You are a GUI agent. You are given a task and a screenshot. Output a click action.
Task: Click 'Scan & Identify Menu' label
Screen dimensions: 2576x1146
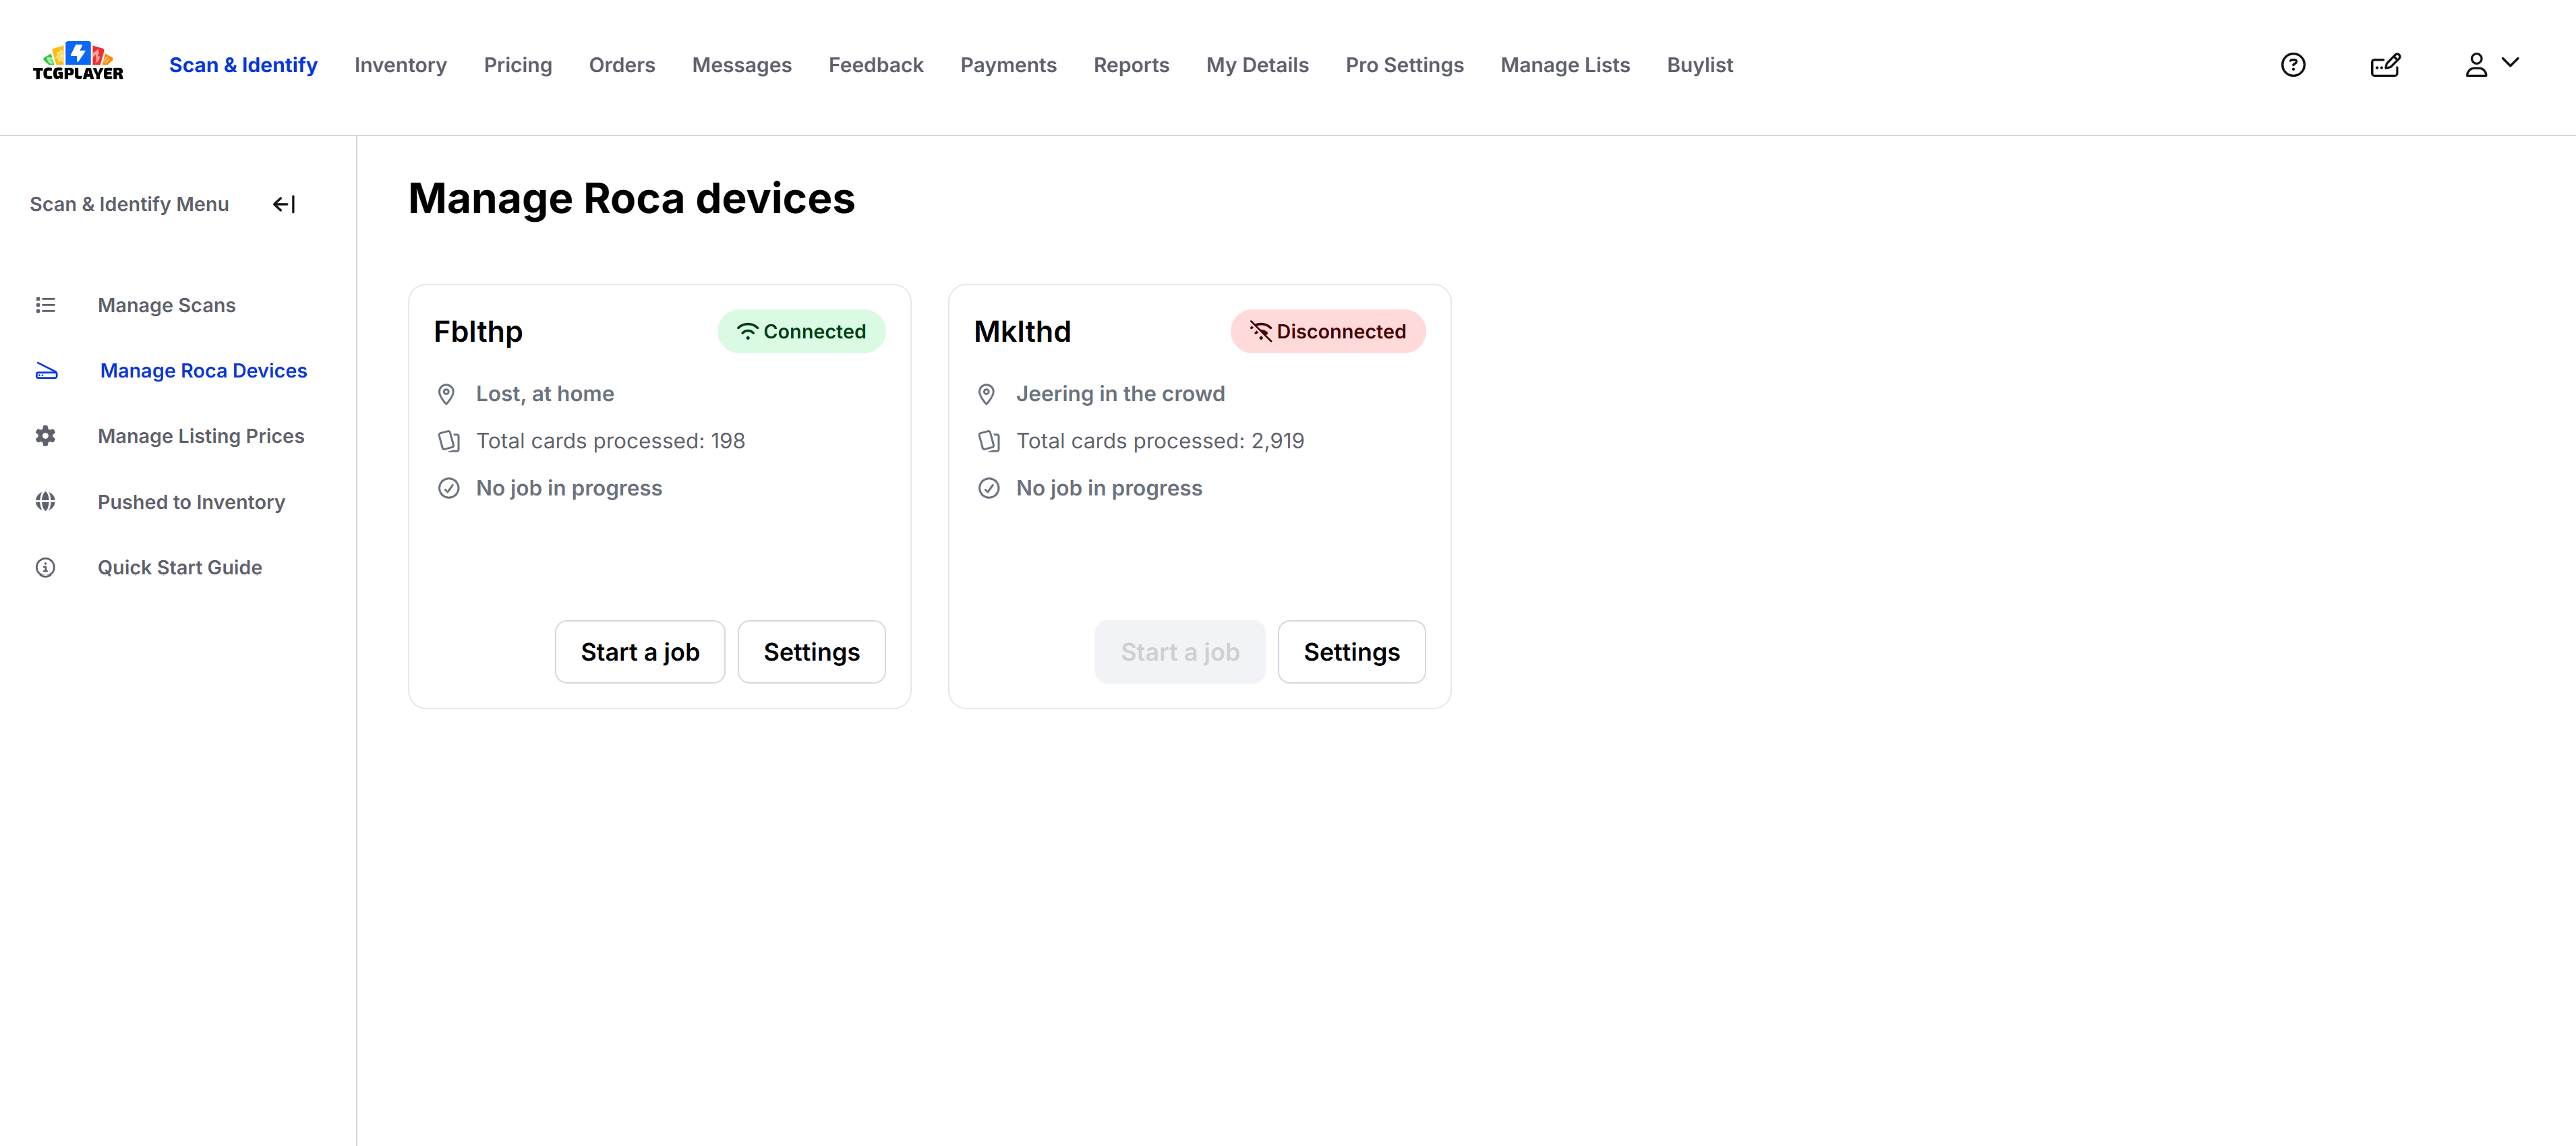pos(129,204)
